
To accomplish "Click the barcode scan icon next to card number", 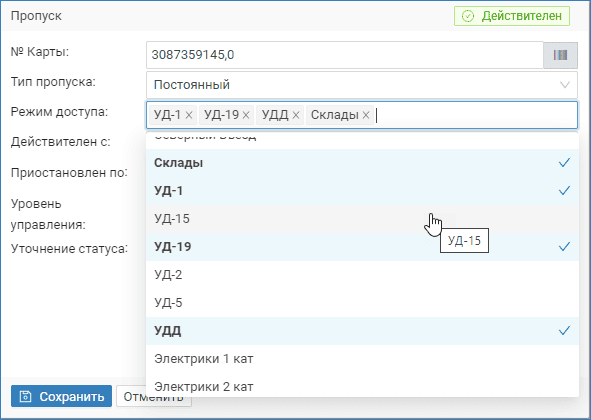I will click(560, 55).
